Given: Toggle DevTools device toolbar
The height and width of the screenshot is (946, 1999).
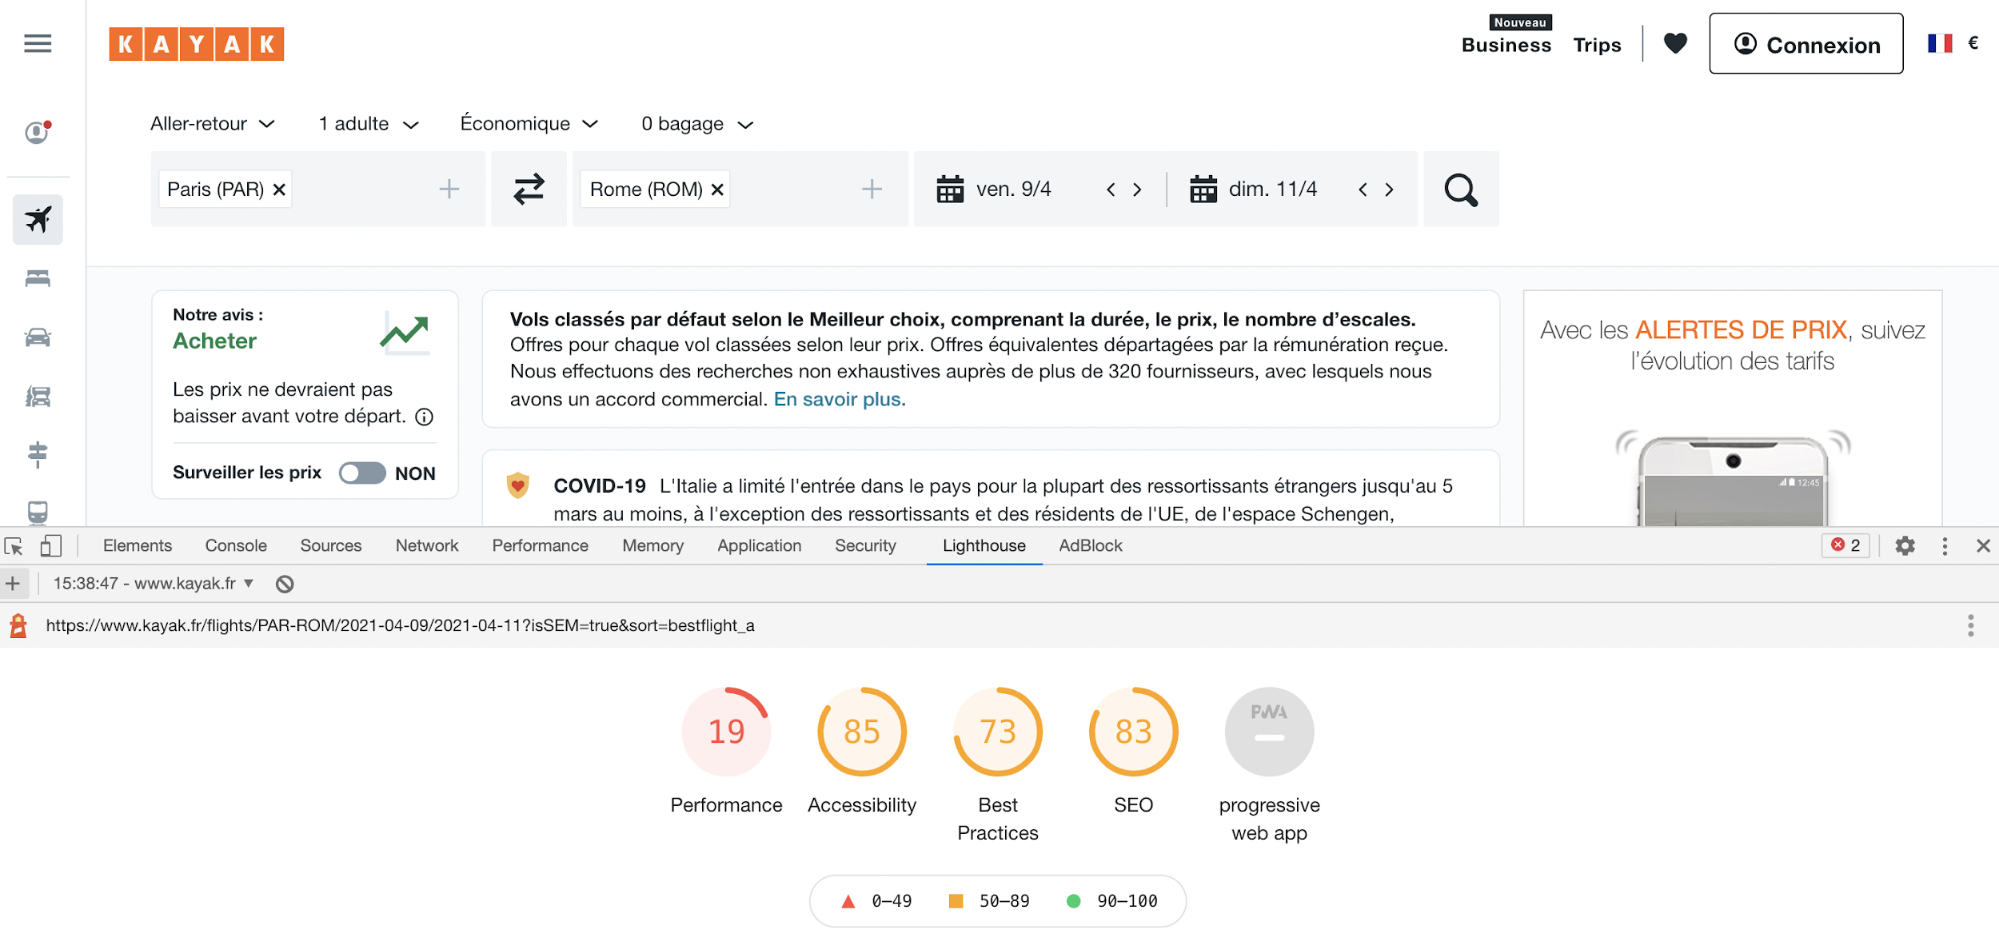Looking at the screenshot, I should click(x=51, y=546).
